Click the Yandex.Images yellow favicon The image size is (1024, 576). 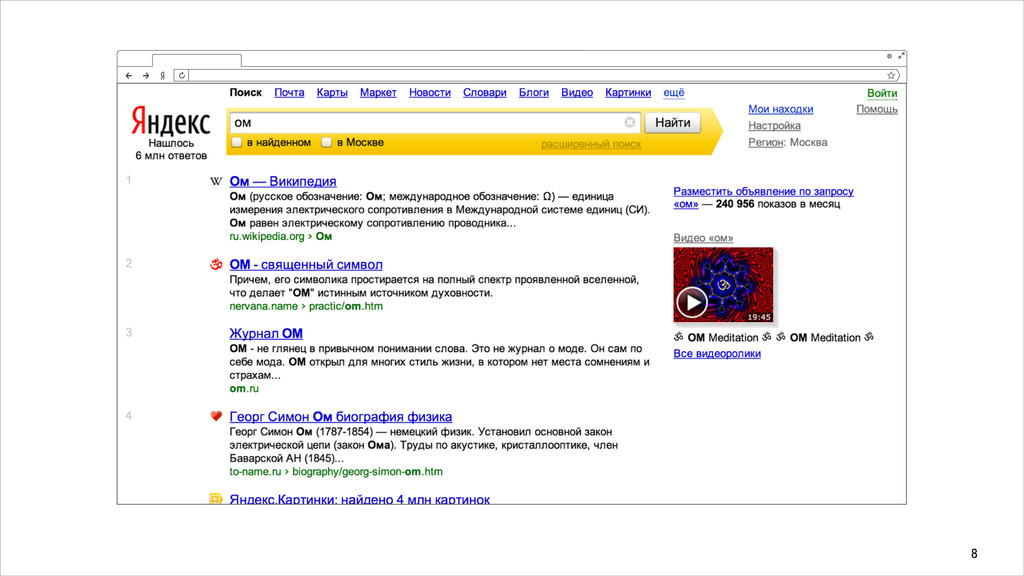coord(216,499)
